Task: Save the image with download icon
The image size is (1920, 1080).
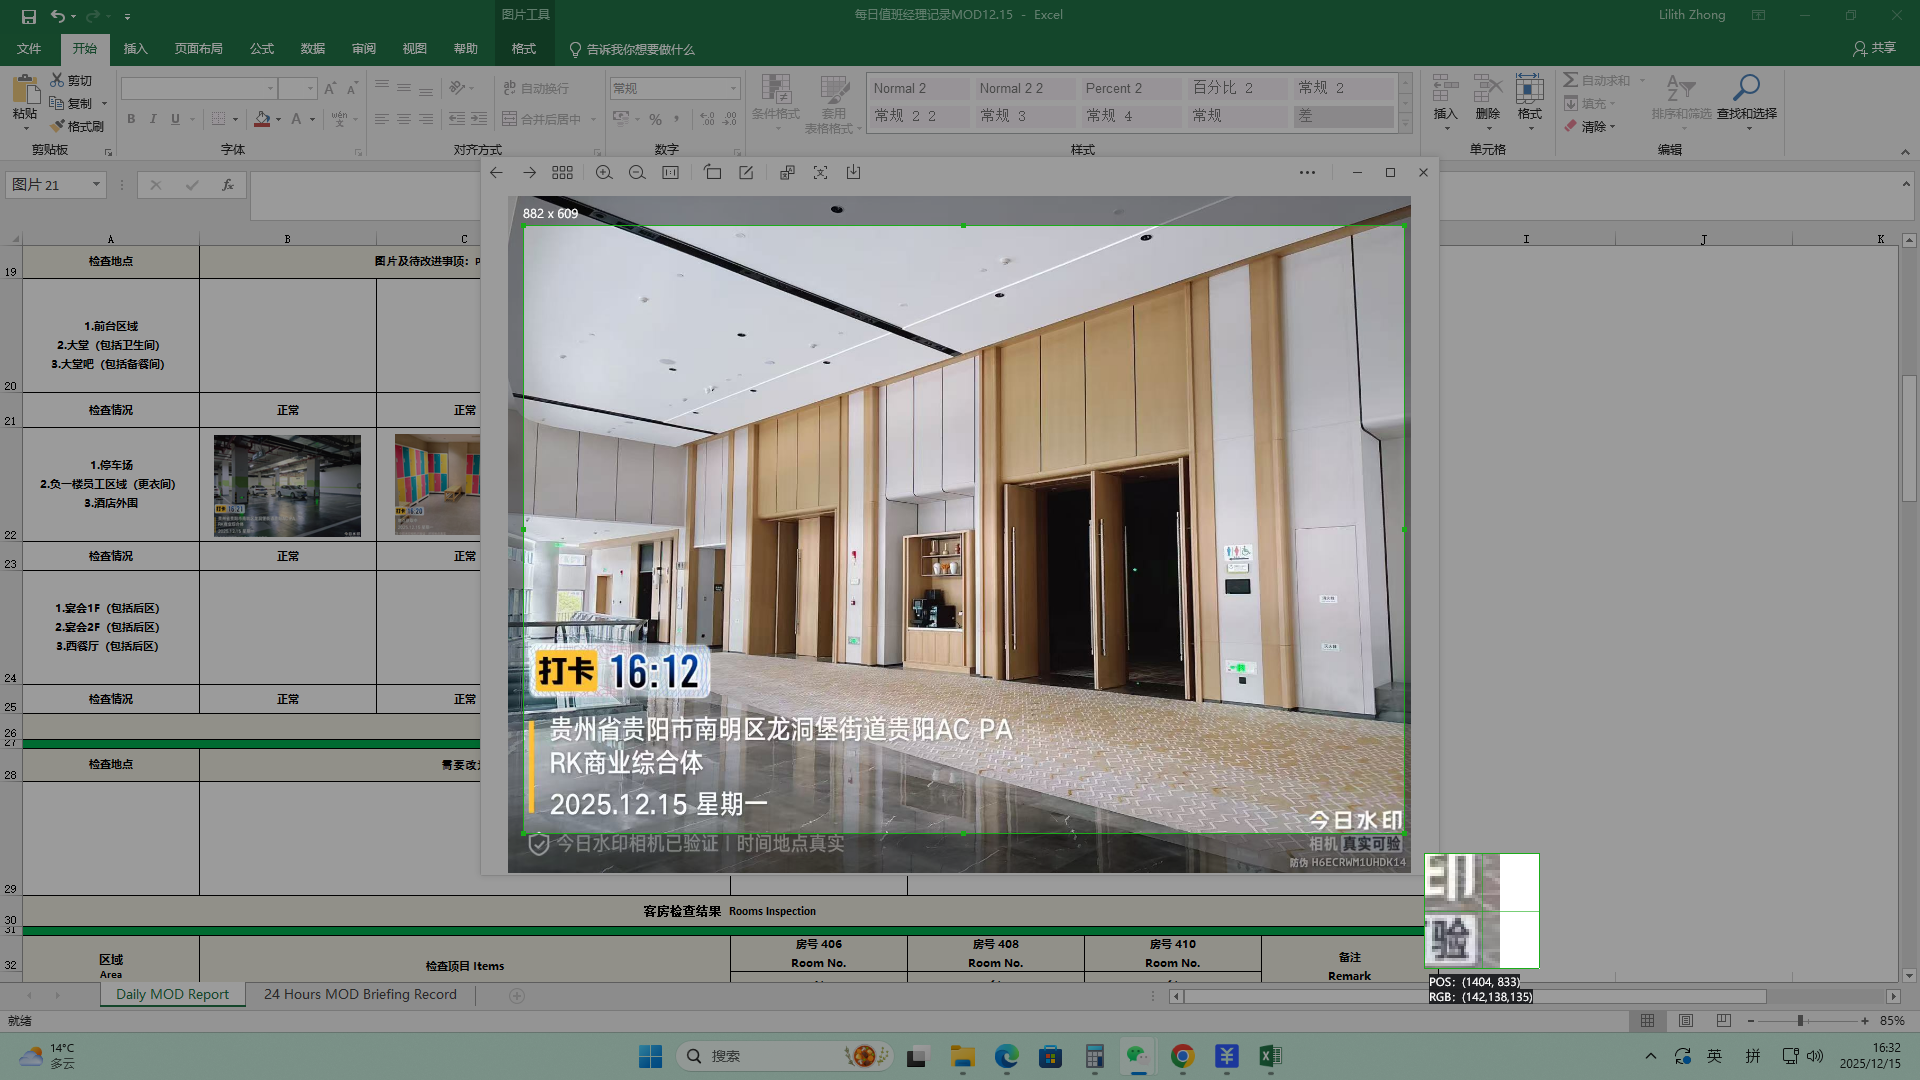Action: click(853, 173)
